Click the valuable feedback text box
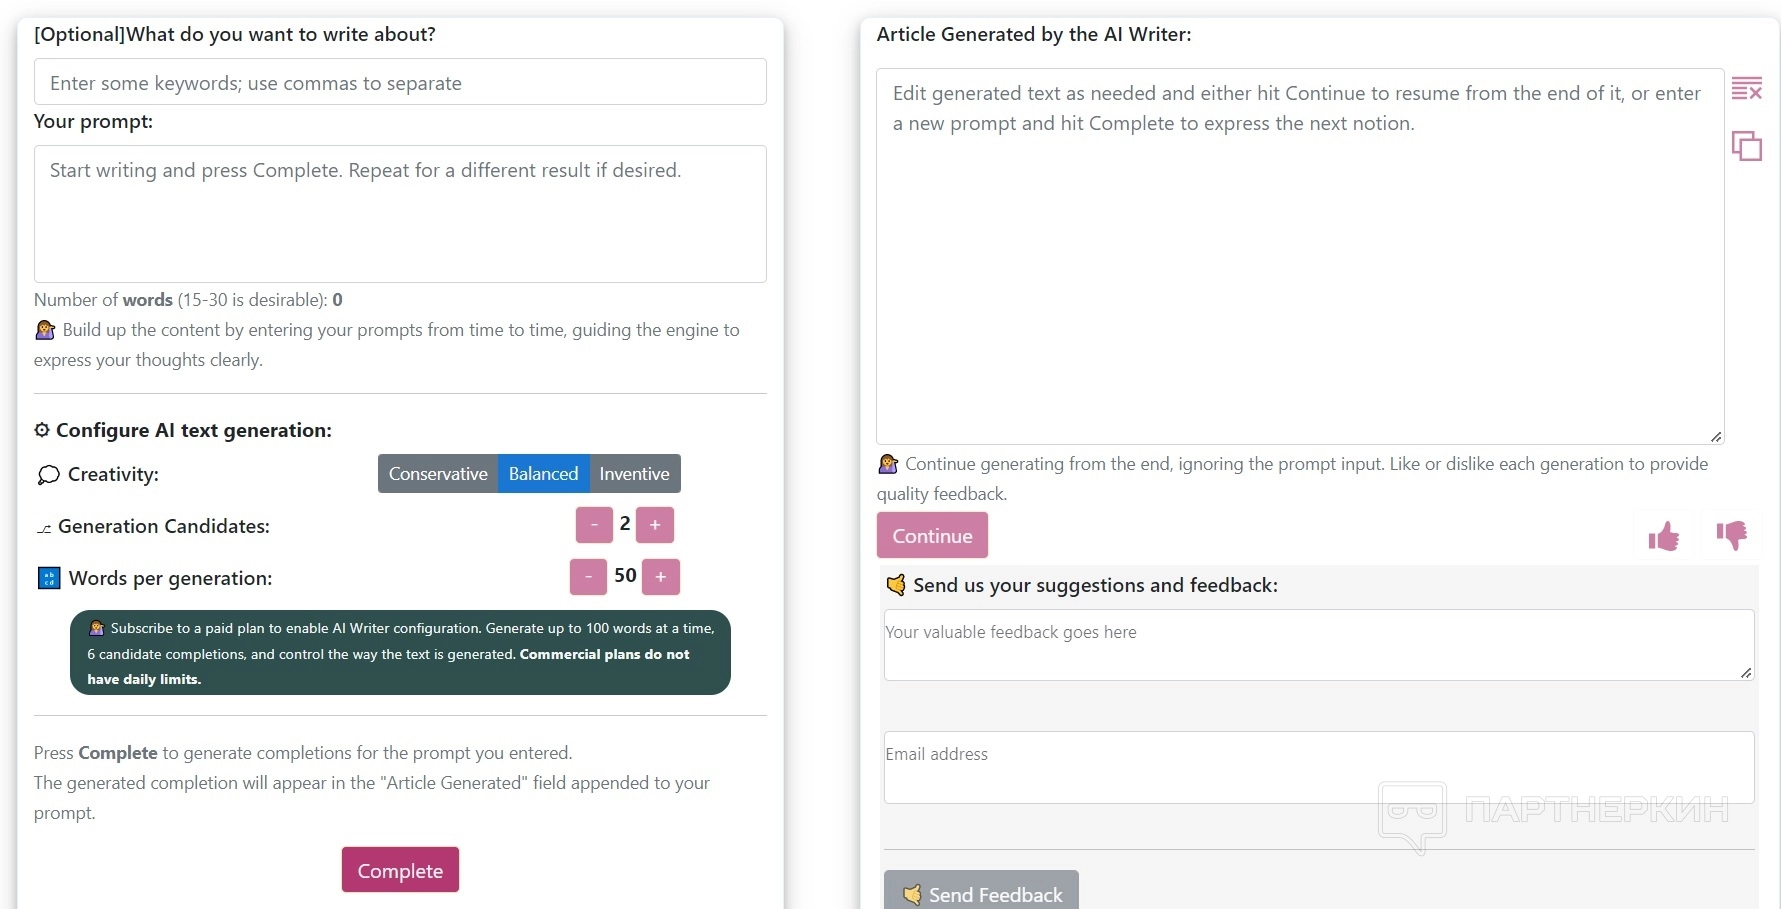The image size is (1781, 909). point(1319,645)
